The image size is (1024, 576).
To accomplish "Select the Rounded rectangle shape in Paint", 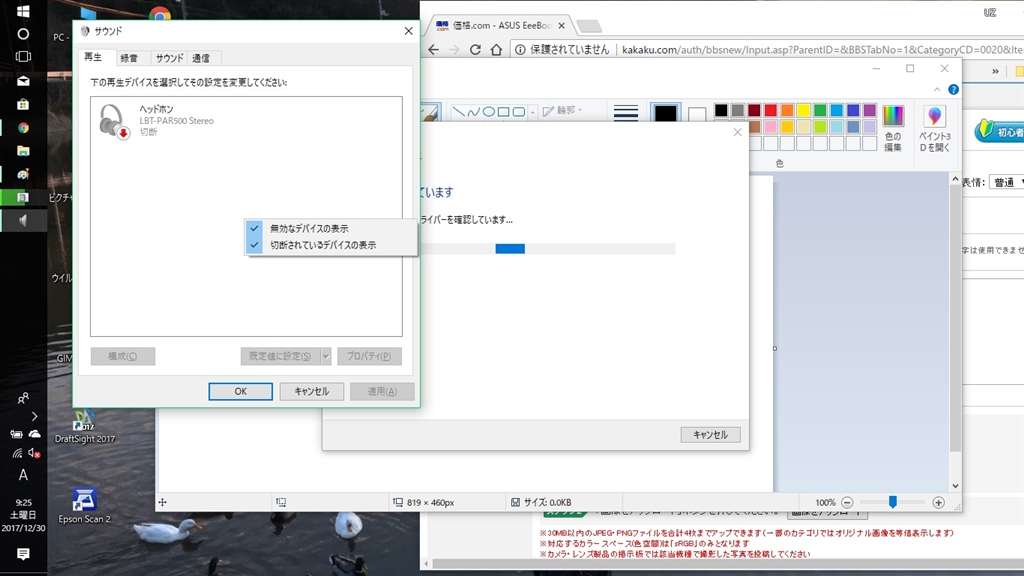I will [519, 112].
